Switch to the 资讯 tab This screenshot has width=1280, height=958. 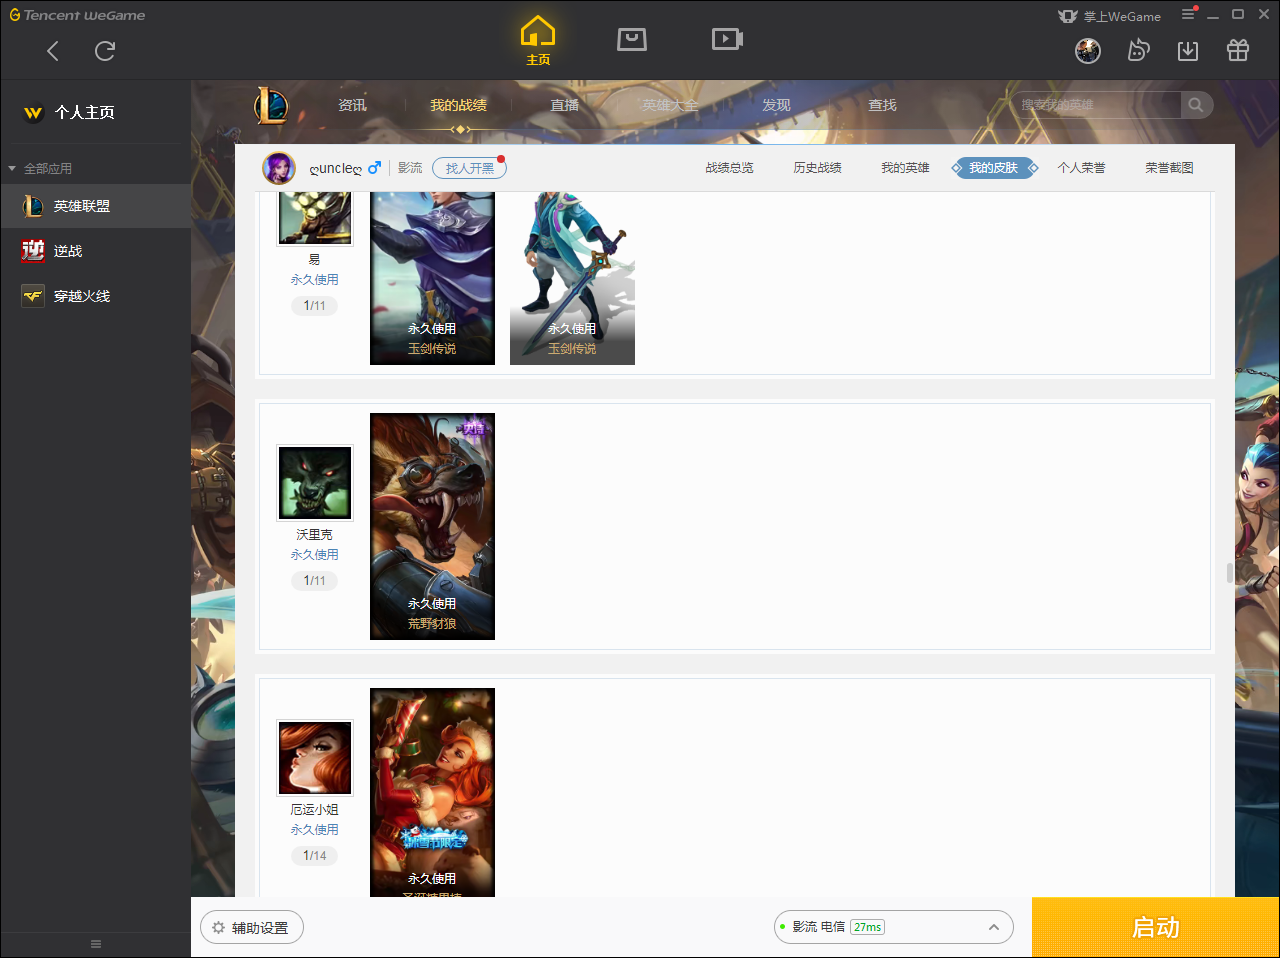coord(352,105)
